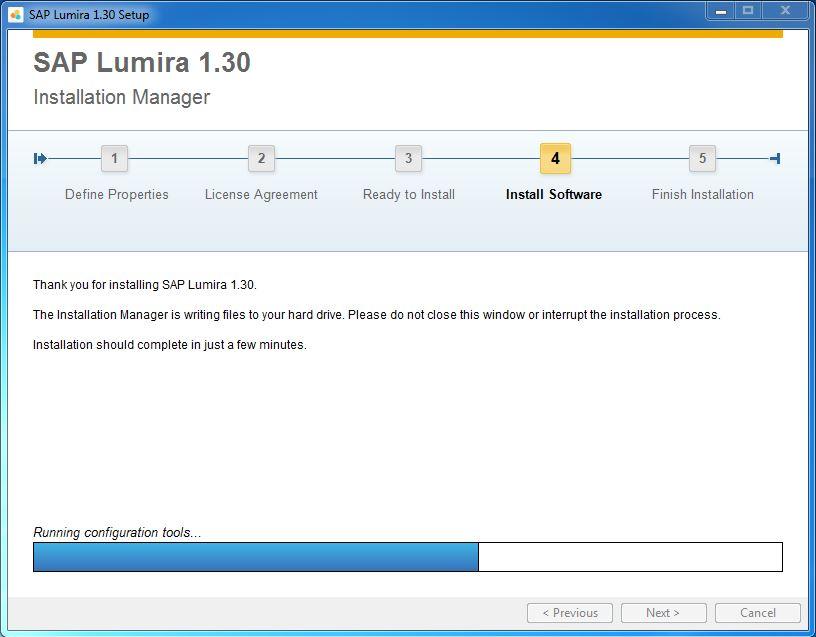Image resolution: width=816 pixels, height=637 pixels.
Task: Select the Define Properties step label
Action: click(x=117, y=195)
